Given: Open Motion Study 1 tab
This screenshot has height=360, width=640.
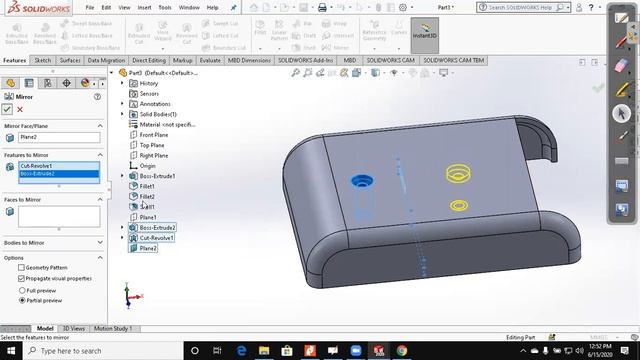Looking at the screenshot, I should click(x=113, y=329).
